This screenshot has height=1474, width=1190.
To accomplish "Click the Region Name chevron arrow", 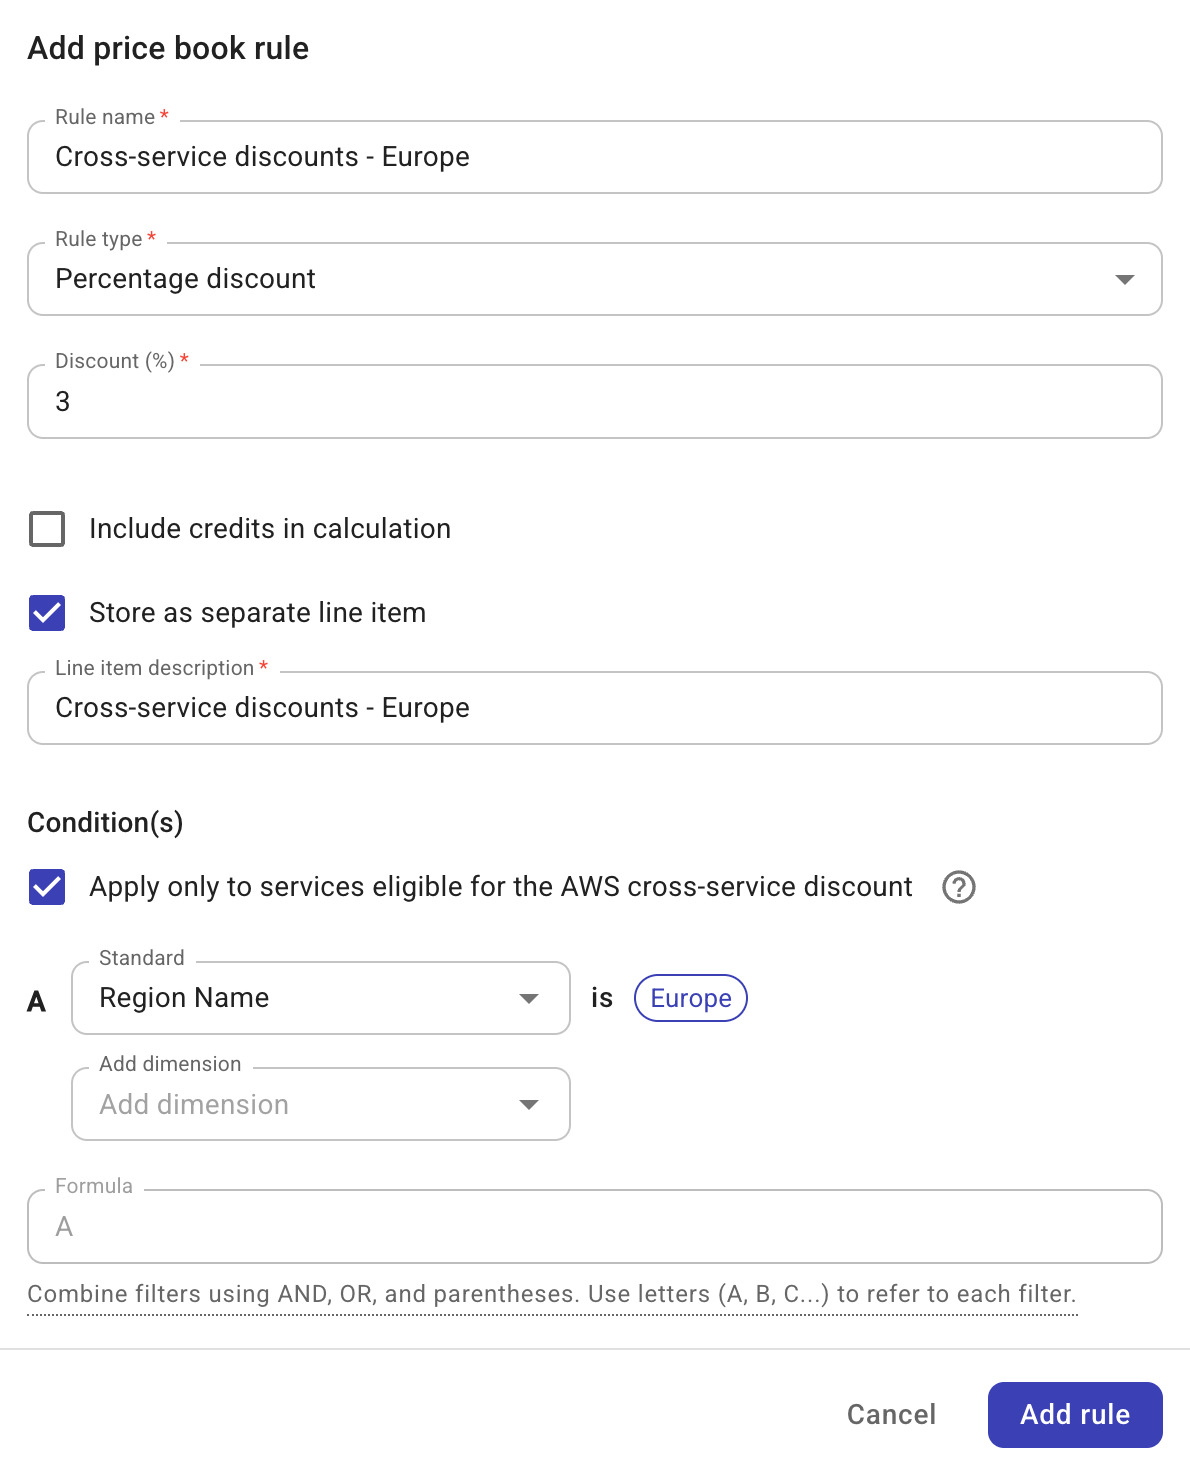I will 529,998.
